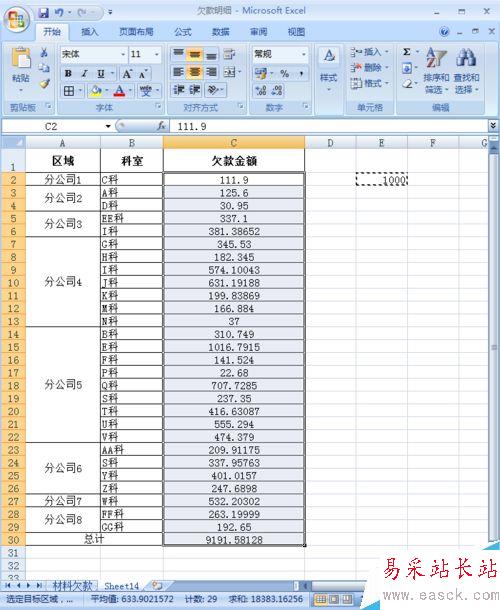This screenshot has width=500, height=610.
Task: Toggle bold formatting
Action: point(68,73)
